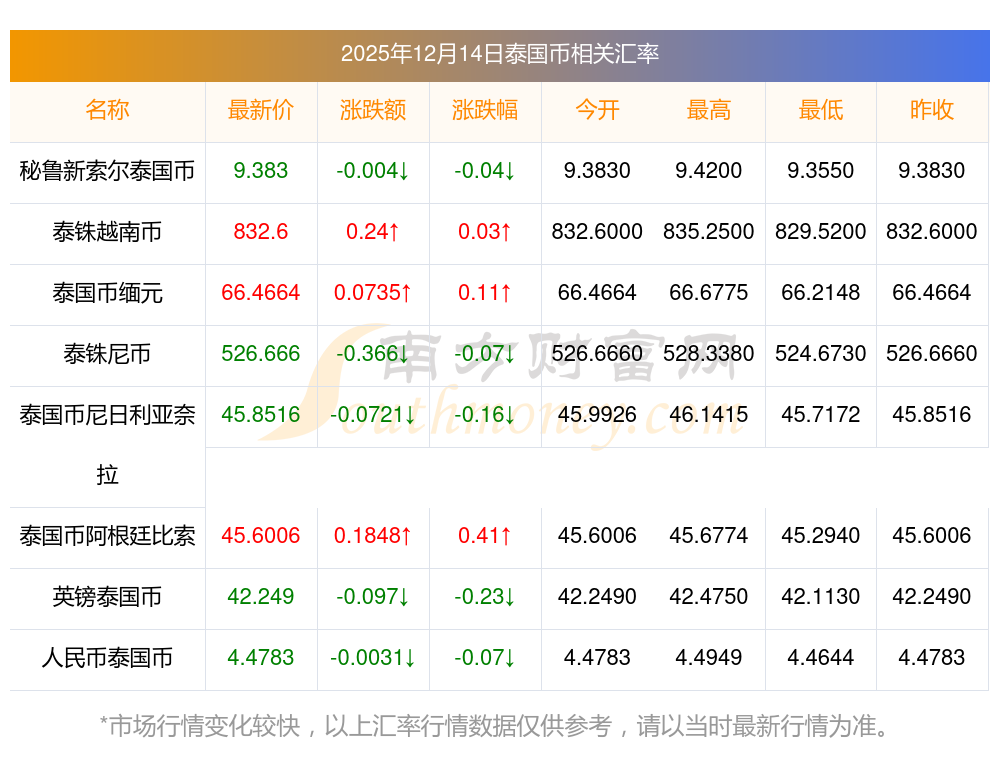Screen dimensions: 1000x757
Task: Click the change percent -0.04↓
Action: (x=485, y=170)
